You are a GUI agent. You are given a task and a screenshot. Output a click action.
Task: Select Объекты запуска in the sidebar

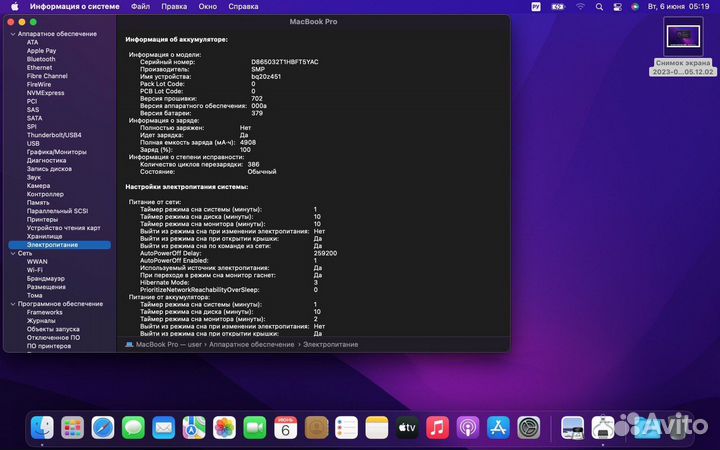53,329
